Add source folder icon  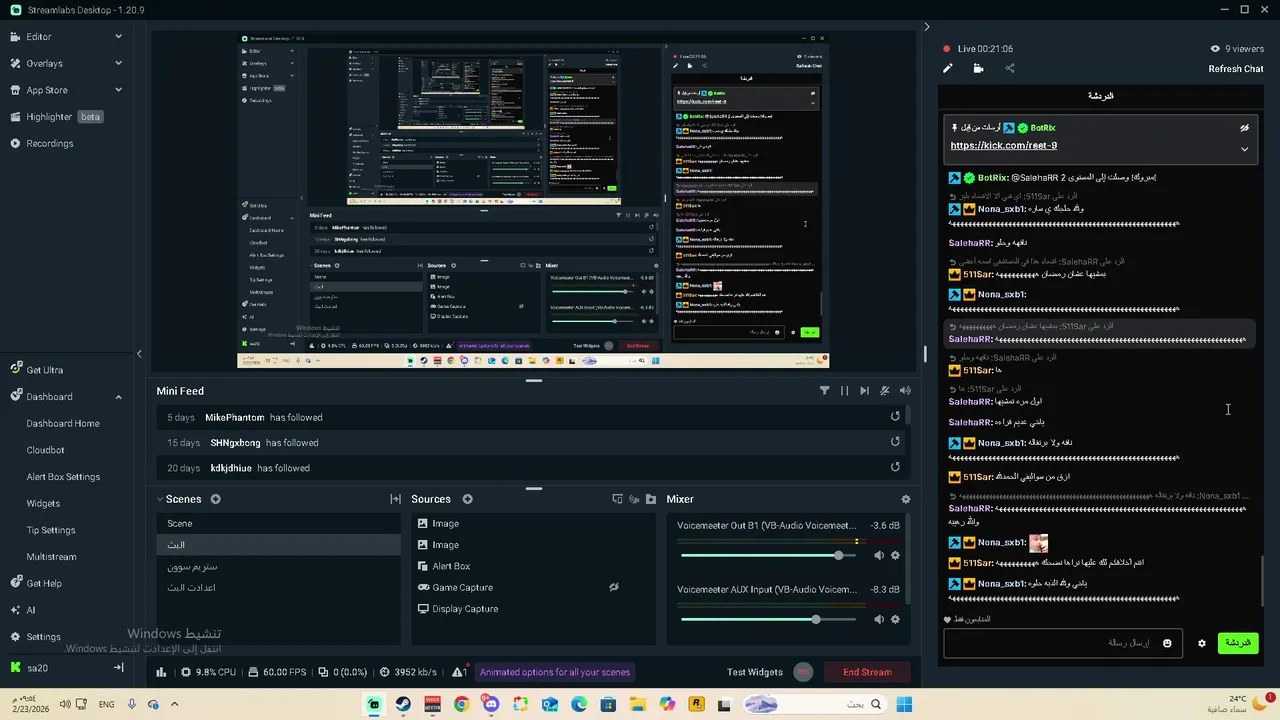click(x=651, y=499)
